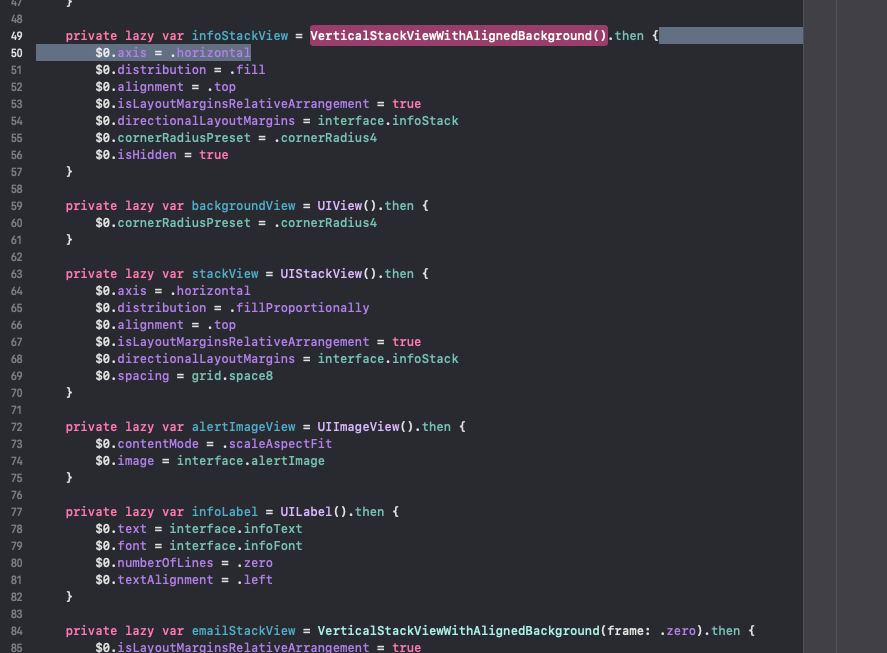Click '.then' on line 49
Image resolution: width=887 pixels, height=653 pixels.
coord(626,36)
